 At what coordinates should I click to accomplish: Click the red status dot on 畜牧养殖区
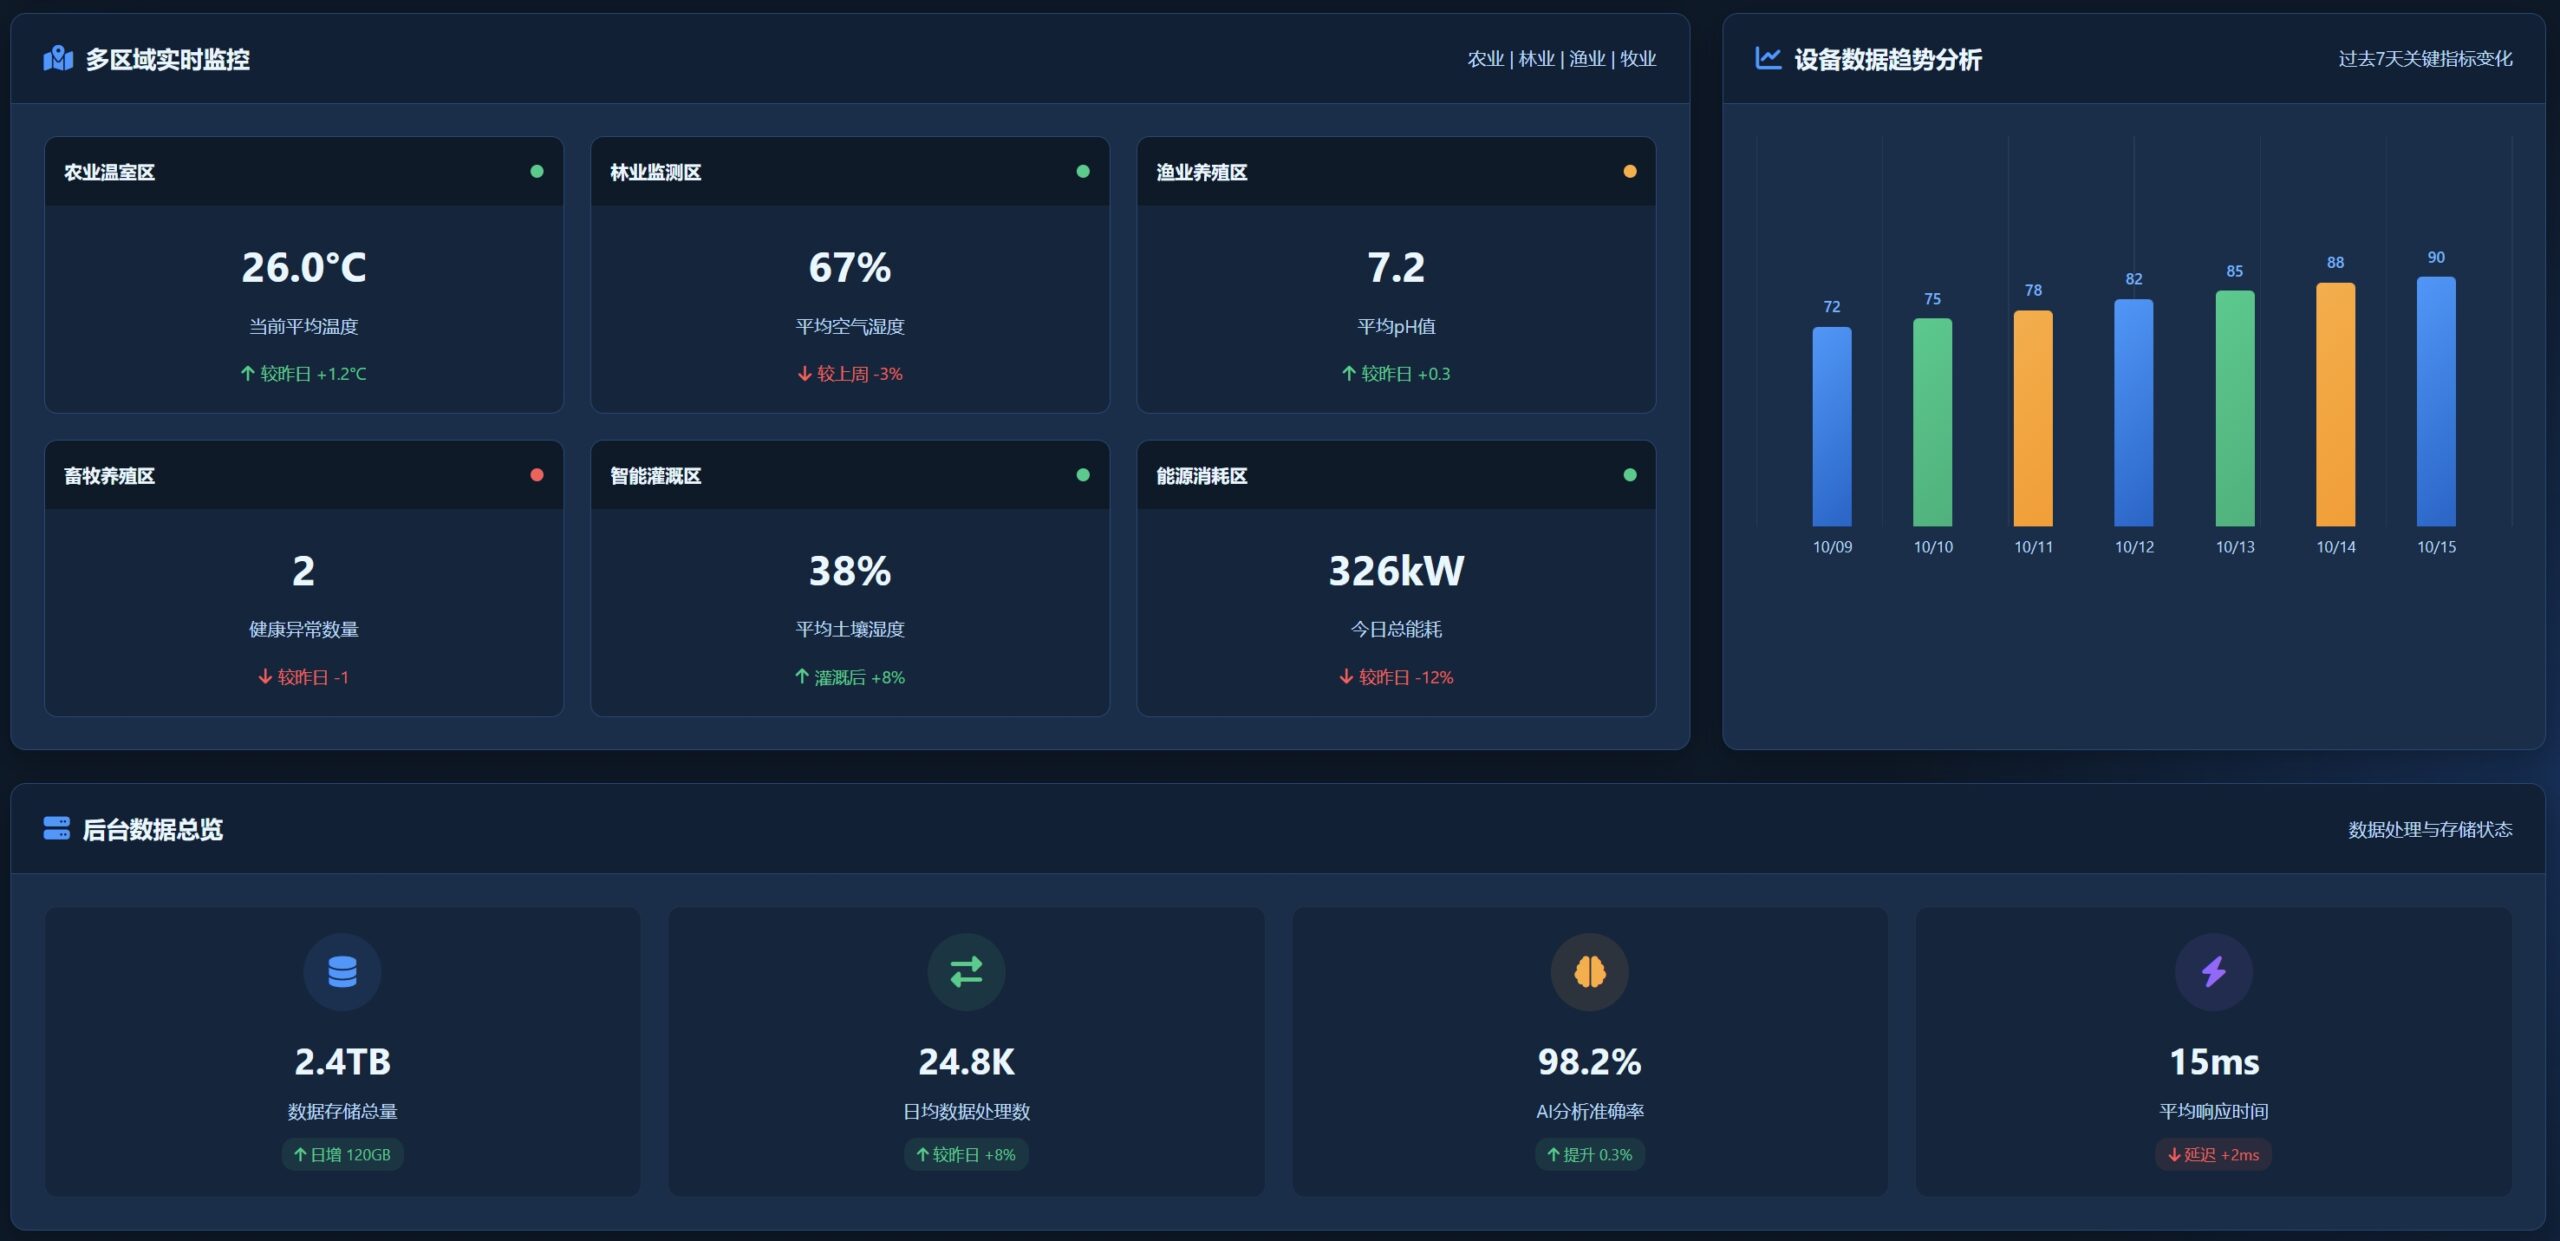(537, 475)
